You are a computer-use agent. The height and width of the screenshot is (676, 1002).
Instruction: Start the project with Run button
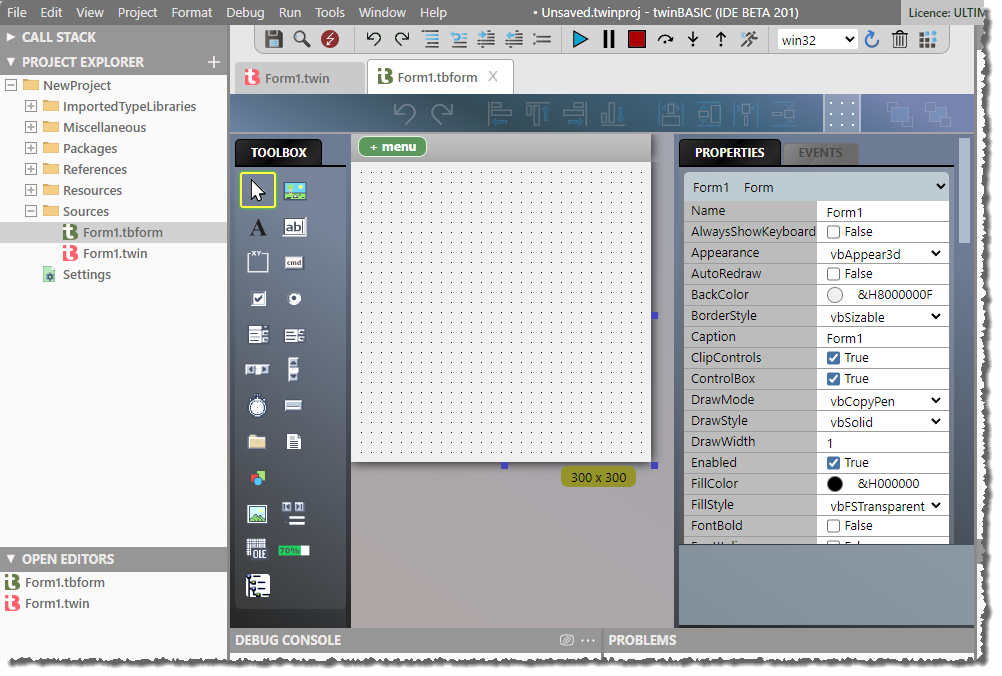coord(580,39)
